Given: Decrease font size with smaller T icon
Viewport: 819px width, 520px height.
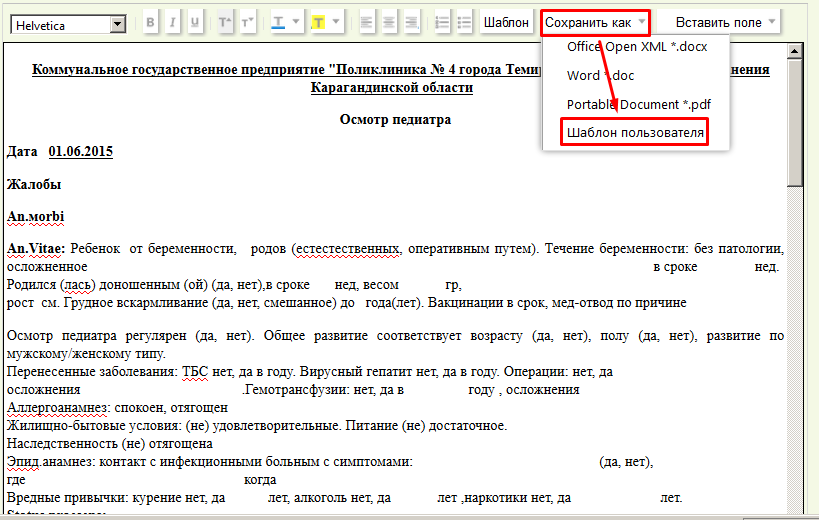Looking at the screenshot, I should tap(247, 22).
